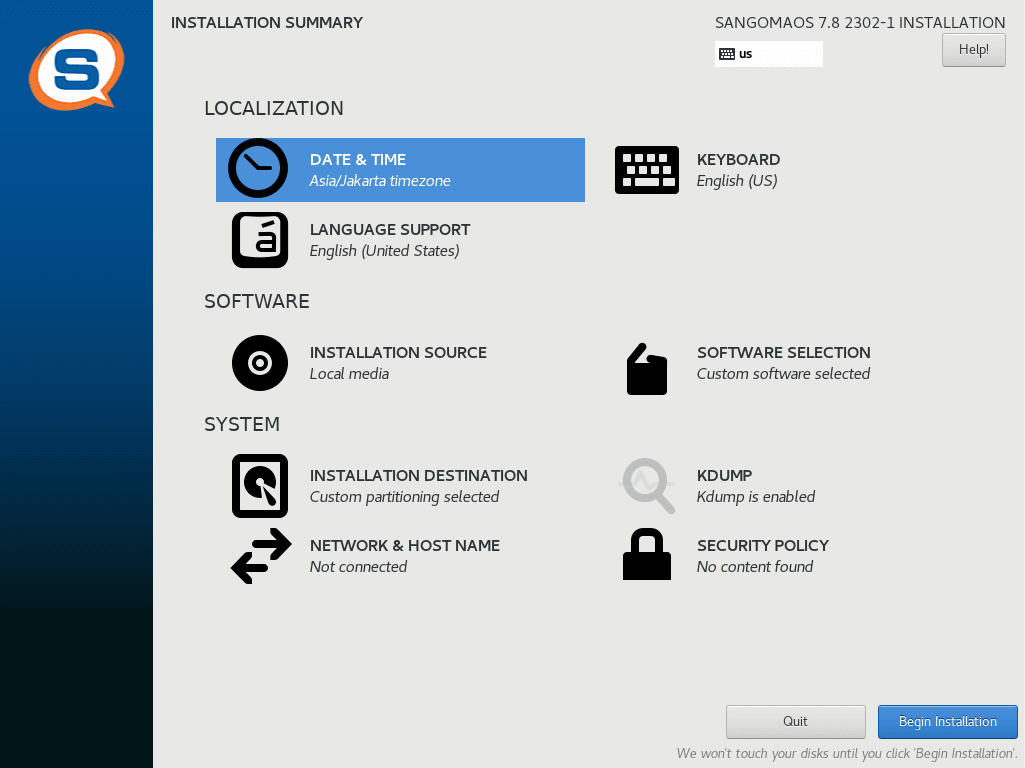
Task: Open Software Selection package icon
Action: (646, 369)
